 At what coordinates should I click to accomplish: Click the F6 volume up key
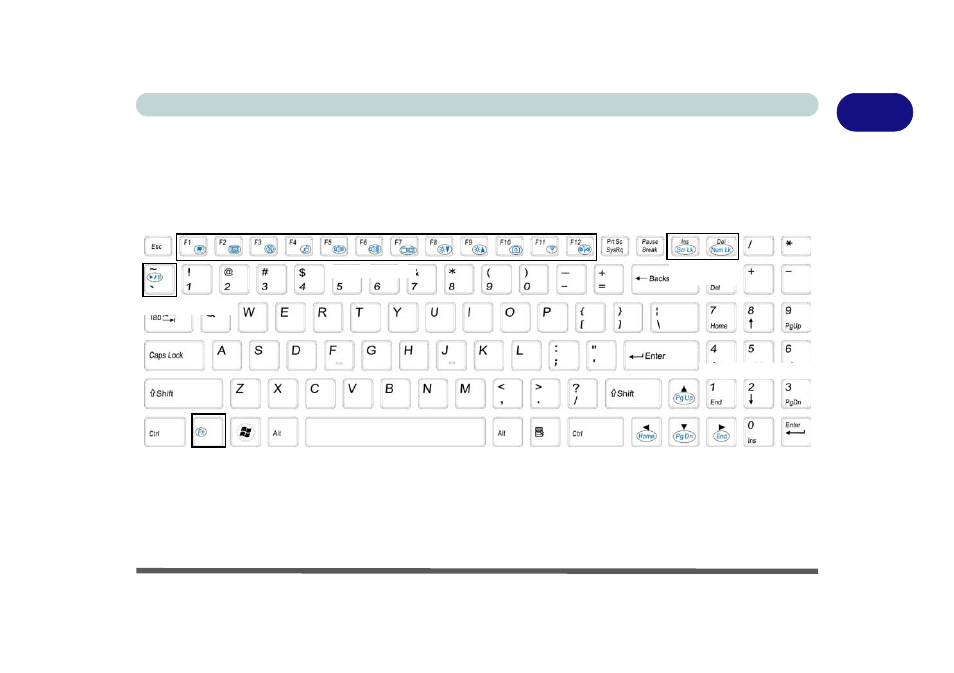(x=369, y=246)
